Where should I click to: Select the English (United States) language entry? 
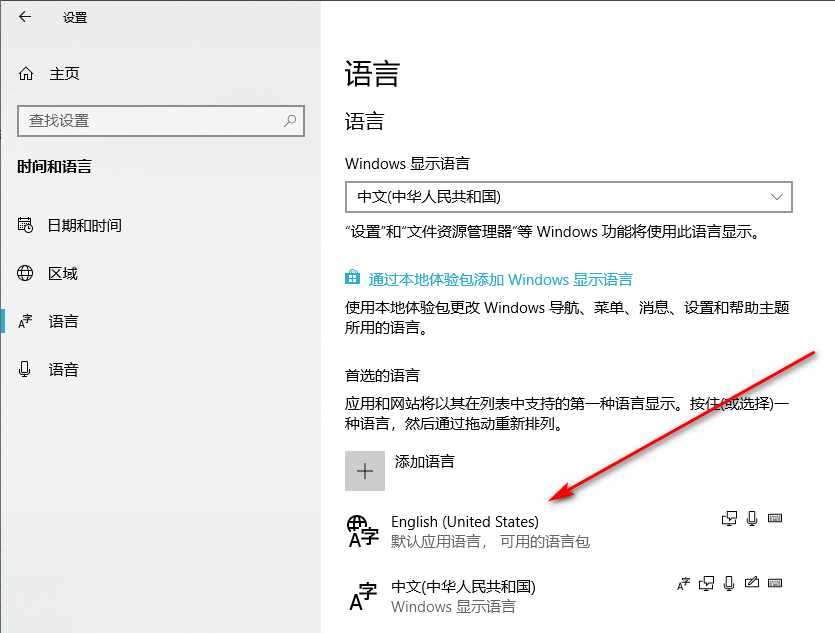pyautogui.click(x=567, y=531)
